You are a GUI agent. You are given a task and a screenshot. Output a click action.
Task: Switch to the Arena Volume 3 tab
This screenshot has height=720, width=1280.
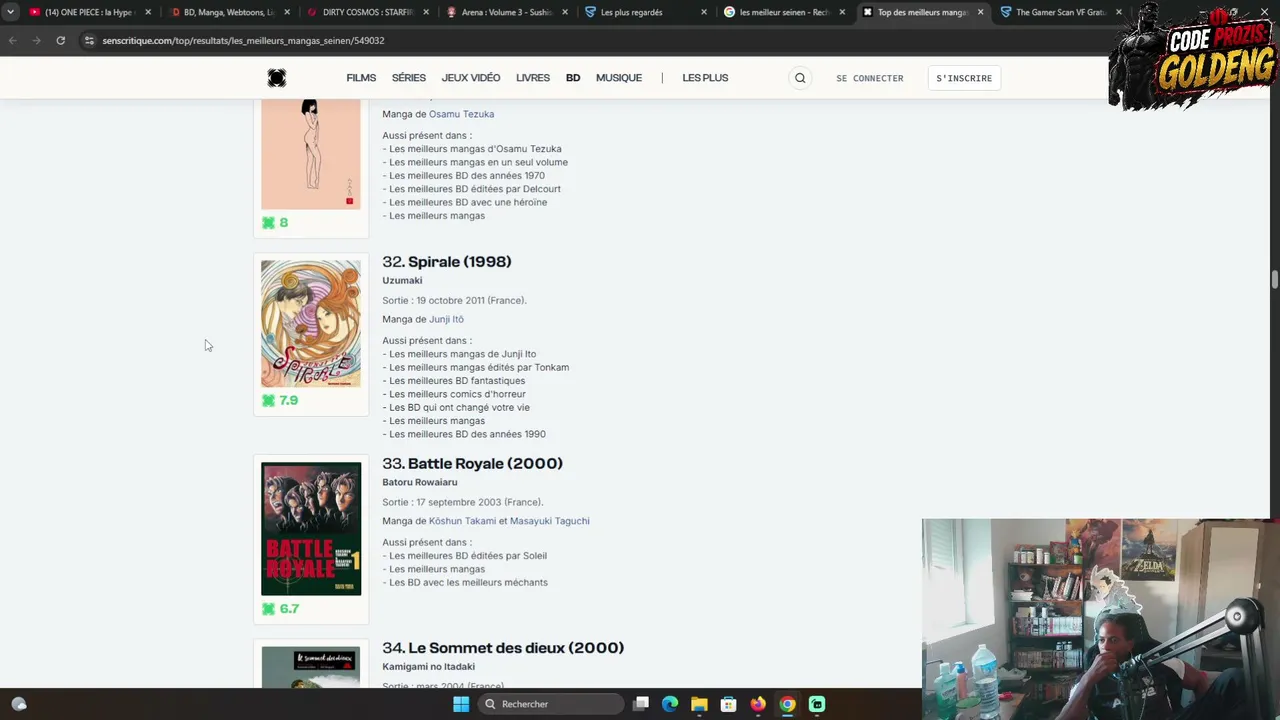(506, 12)
